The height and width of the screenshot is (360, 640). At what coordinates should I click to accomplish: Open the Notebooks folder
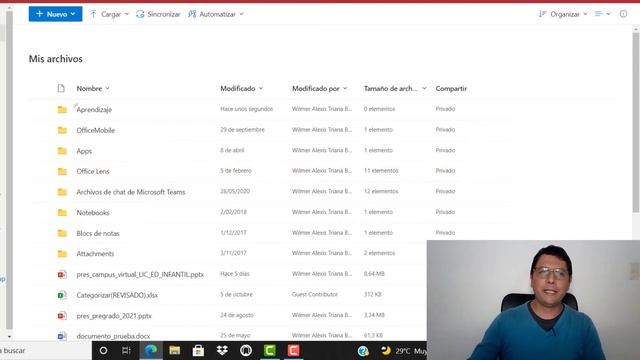[93, 212]
